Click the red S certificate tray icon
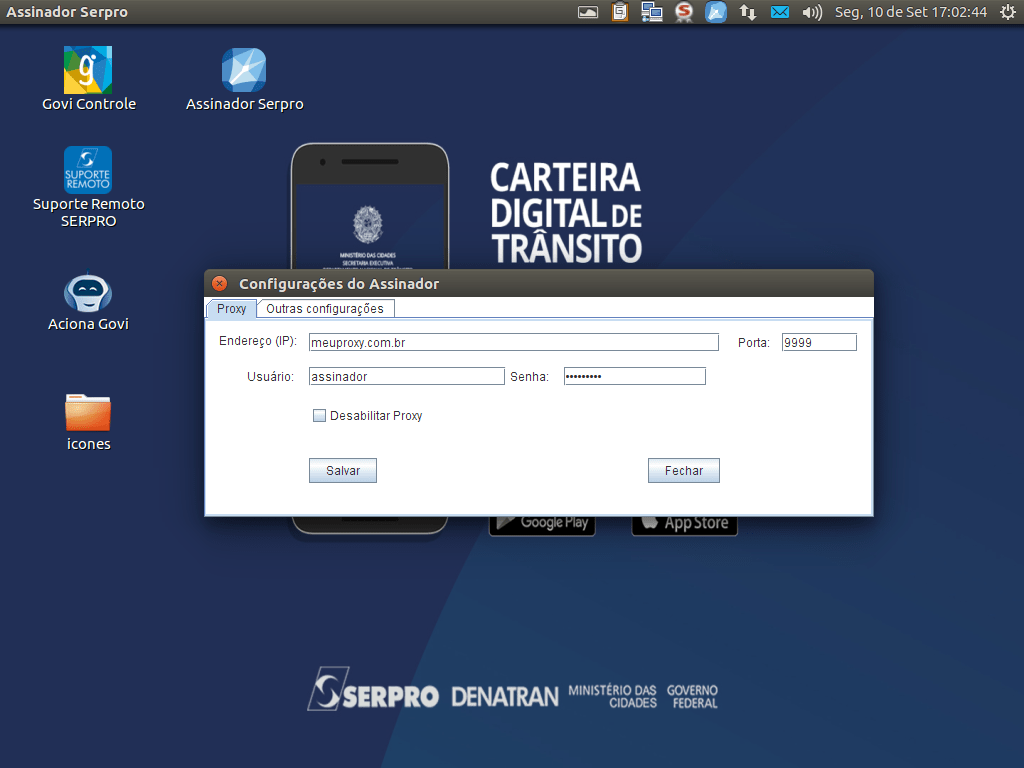The image size is (1024, 768). (x=684, y=12)
